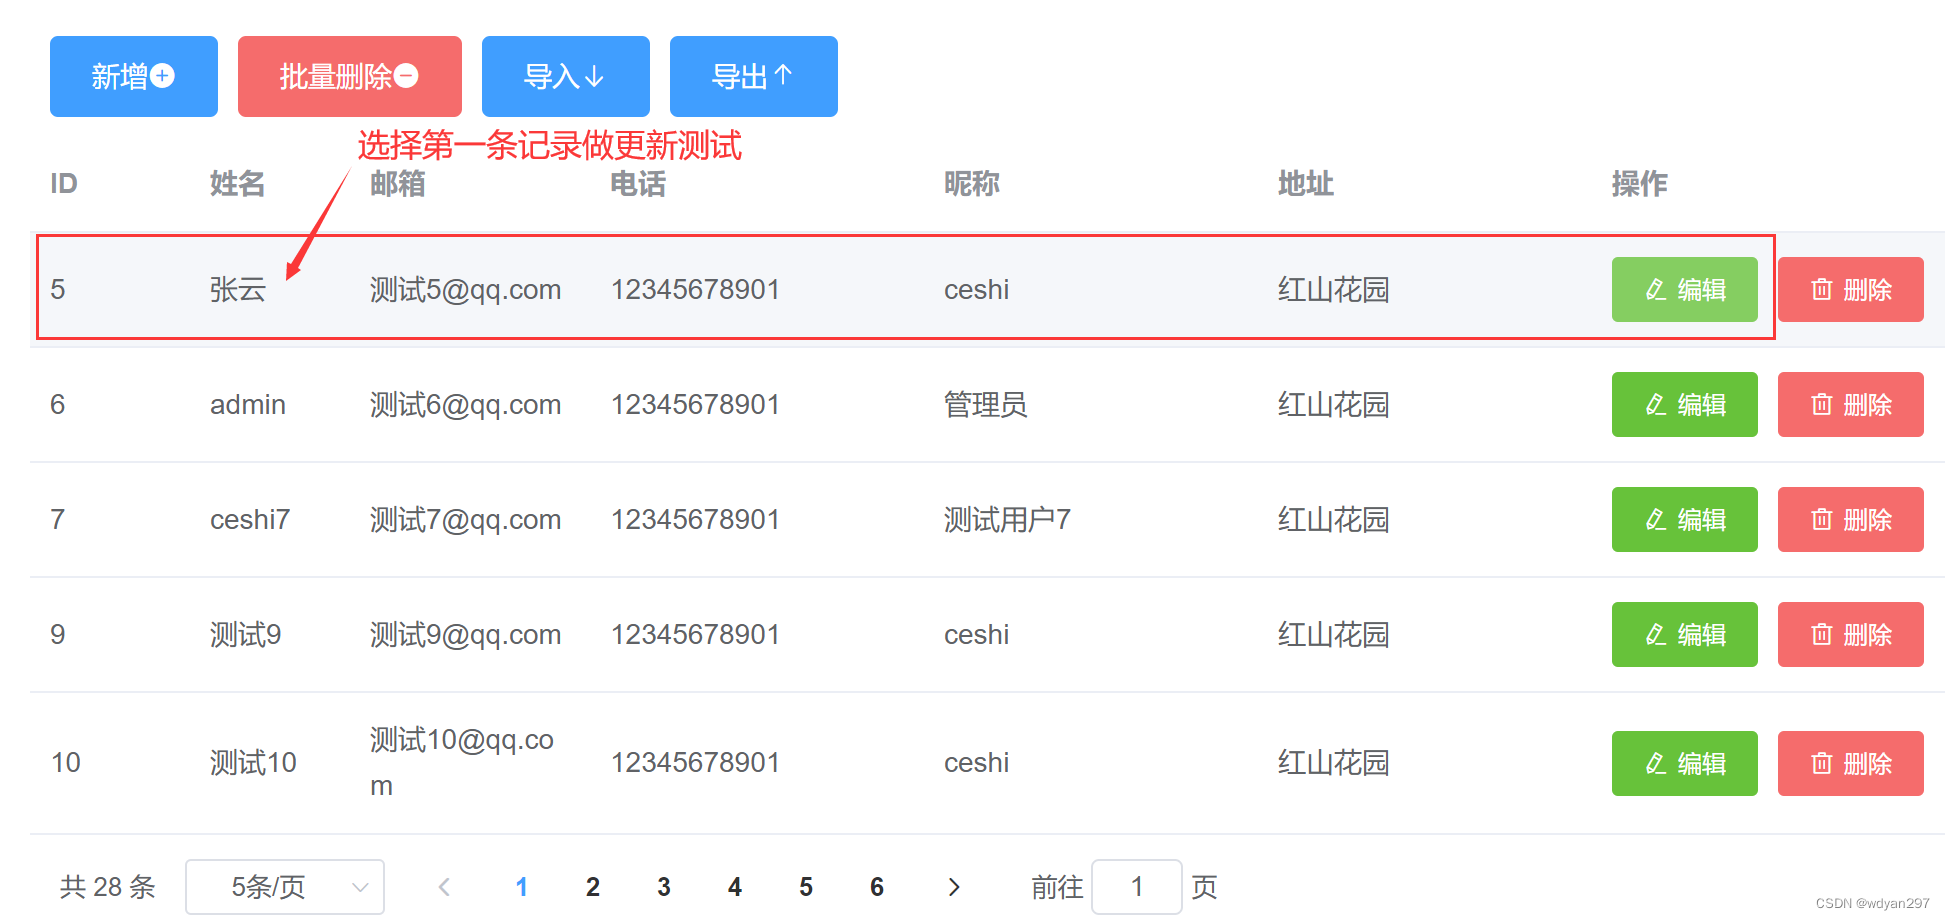Edit the admin user row

tap(1685, 405)
